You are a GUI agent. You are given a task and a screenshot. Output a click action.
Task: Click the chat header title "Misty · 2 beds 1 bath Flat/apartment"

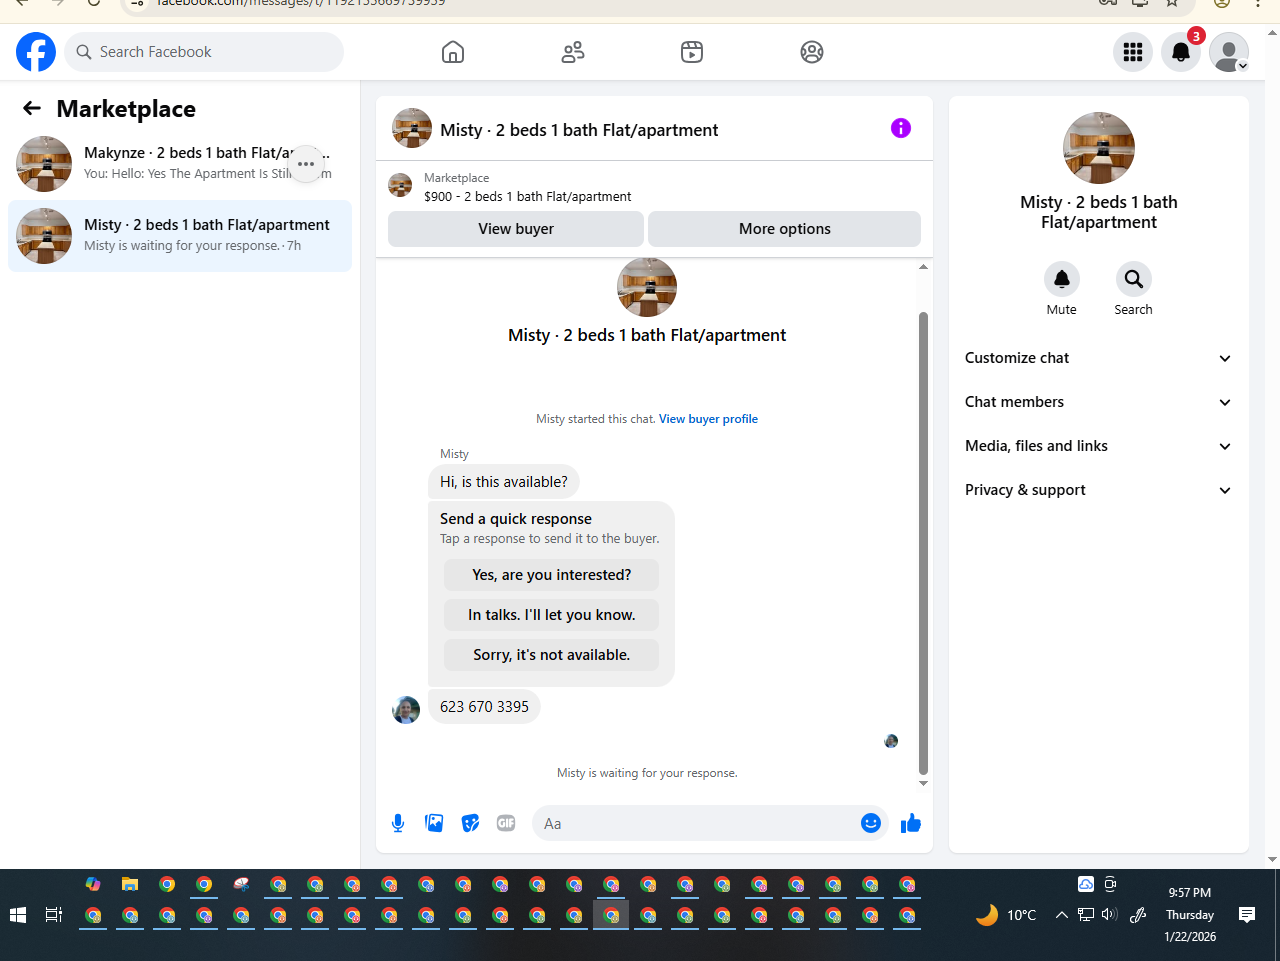[x=579, y=130]
